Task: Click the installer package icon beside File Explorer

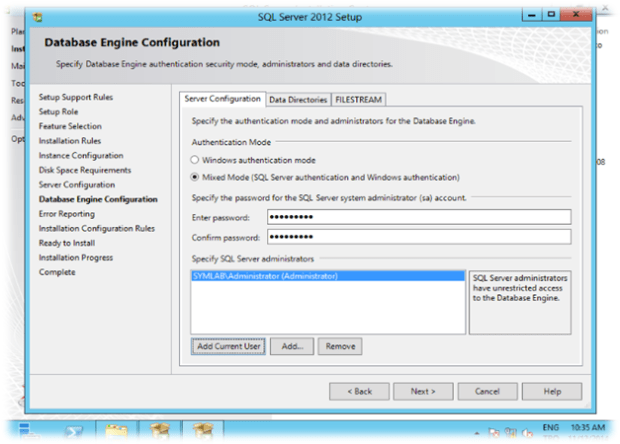Action: click(158, 433)
